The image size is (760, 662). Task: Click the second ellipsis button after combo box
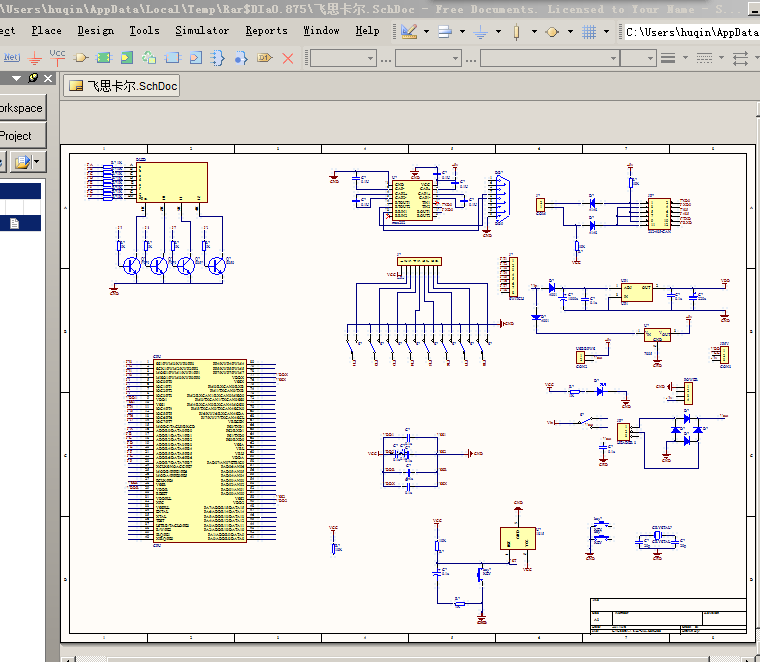point(471,59)
